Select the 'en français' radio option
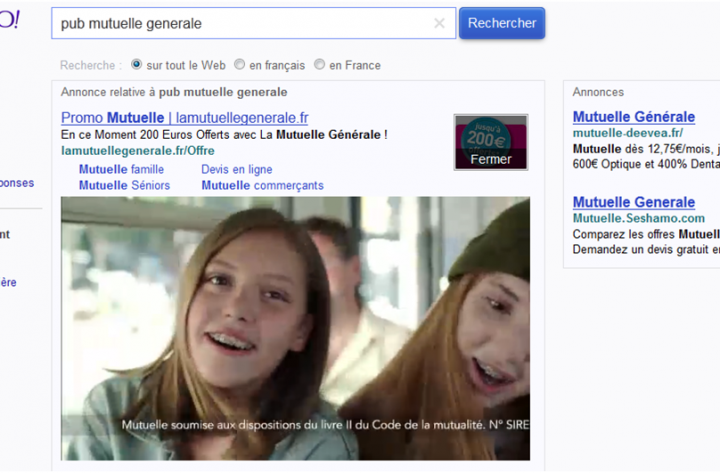This screenshot has width=720, height=473. point(239,64)
